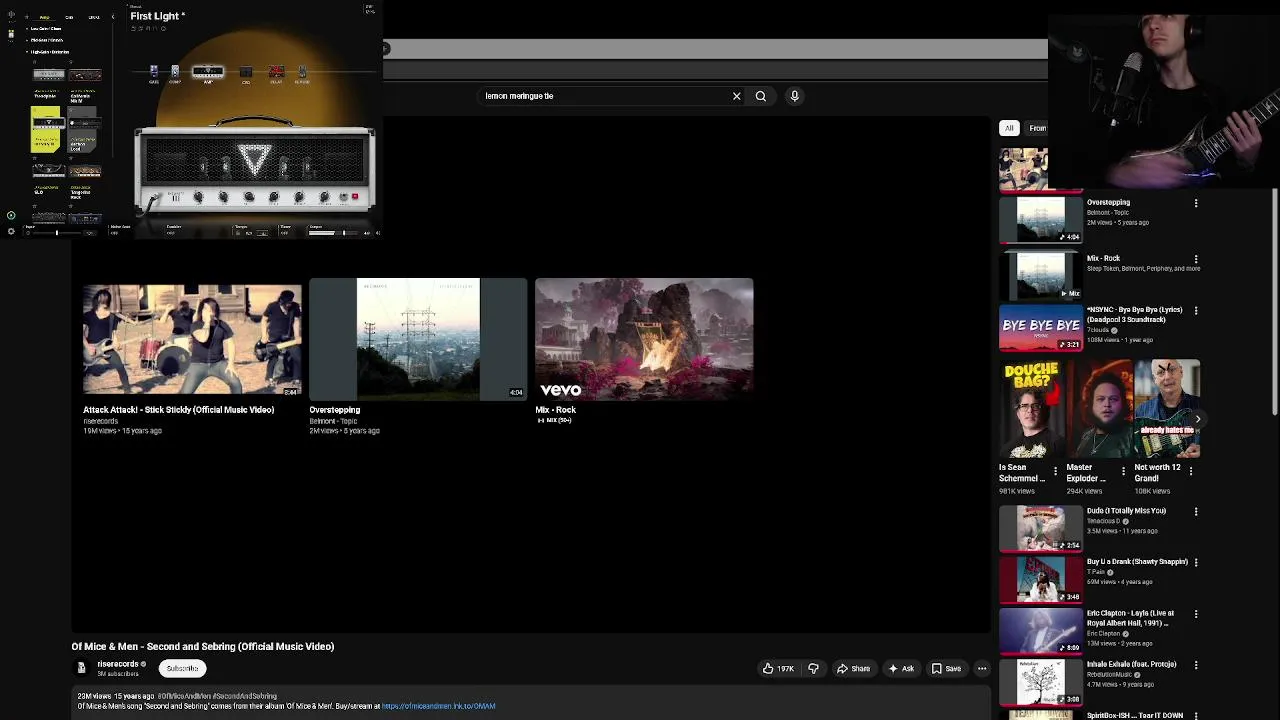Save the video to a playlist

pos(946,669)
